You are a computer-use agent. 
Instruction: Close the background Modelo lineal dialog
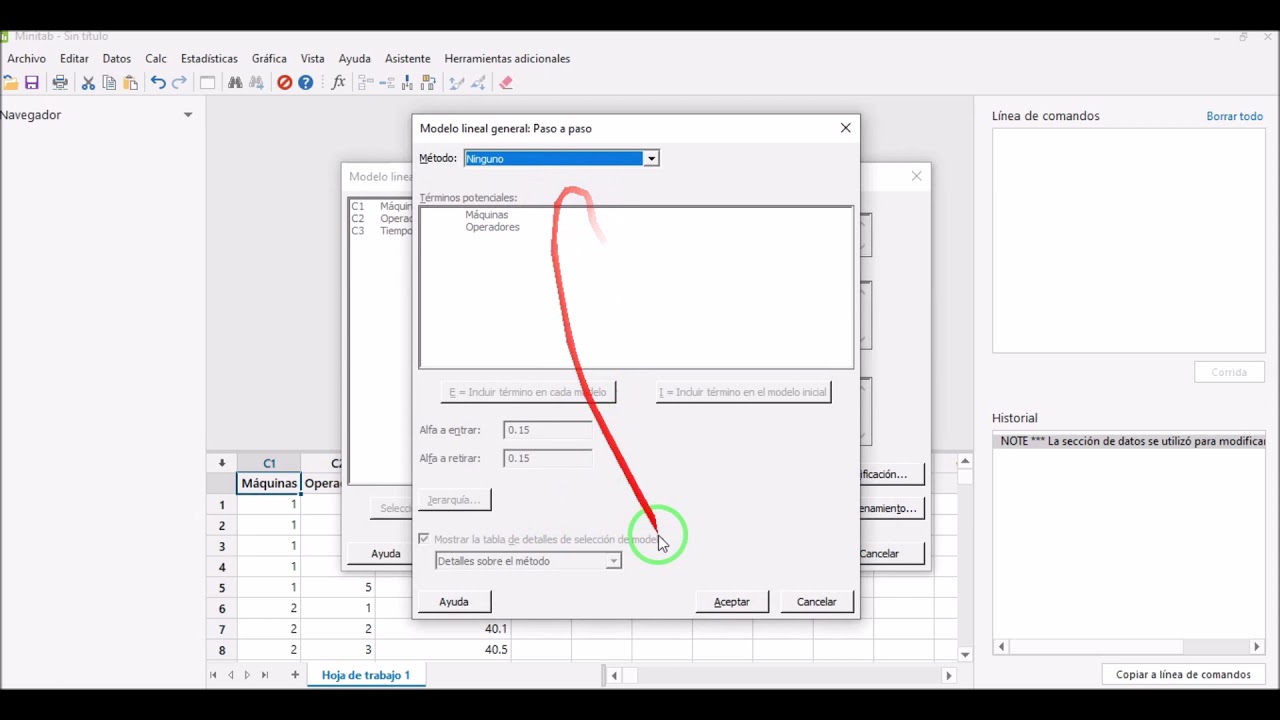click(916, 176)
